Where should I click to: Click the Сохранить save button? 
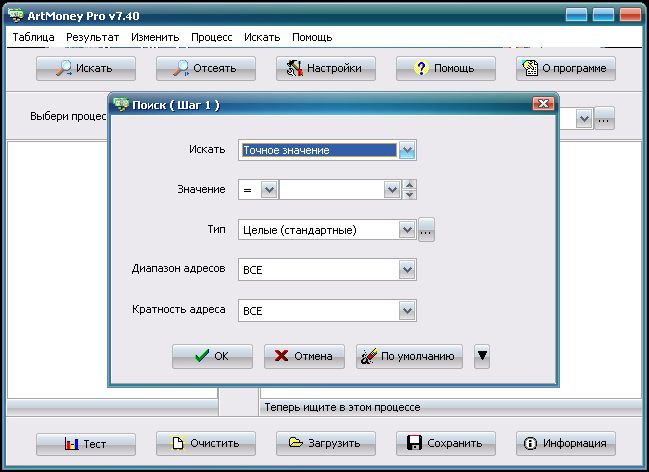point(446,443)
